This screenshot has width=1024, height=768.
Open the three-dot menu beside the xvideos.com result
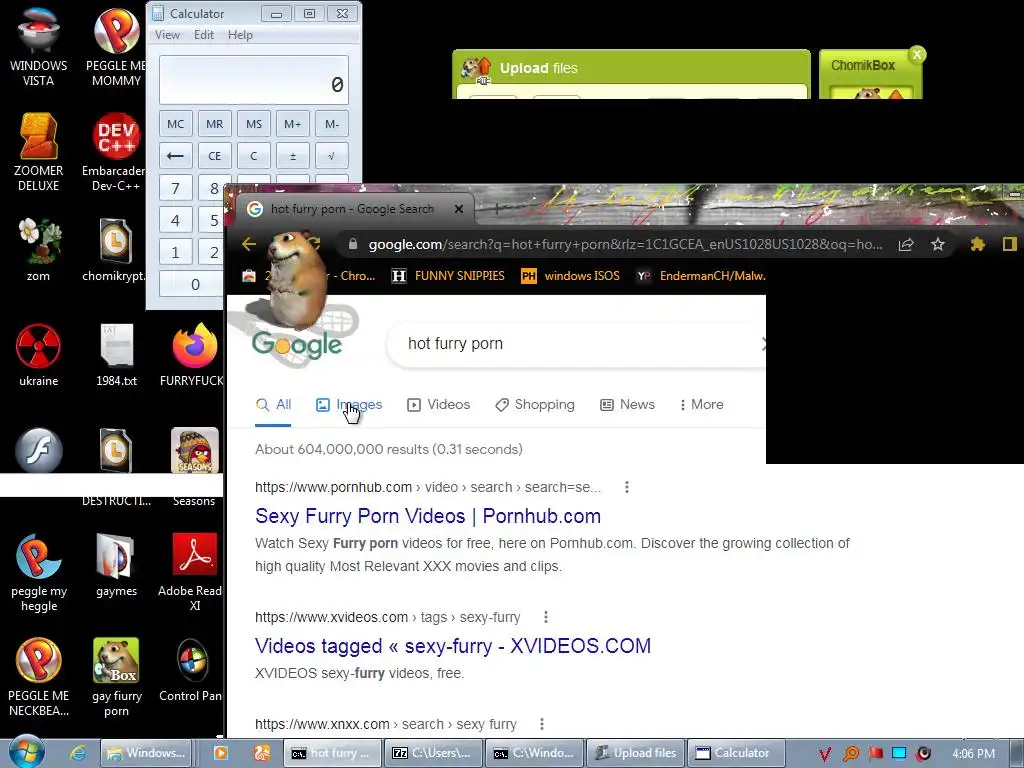(546, 616)
